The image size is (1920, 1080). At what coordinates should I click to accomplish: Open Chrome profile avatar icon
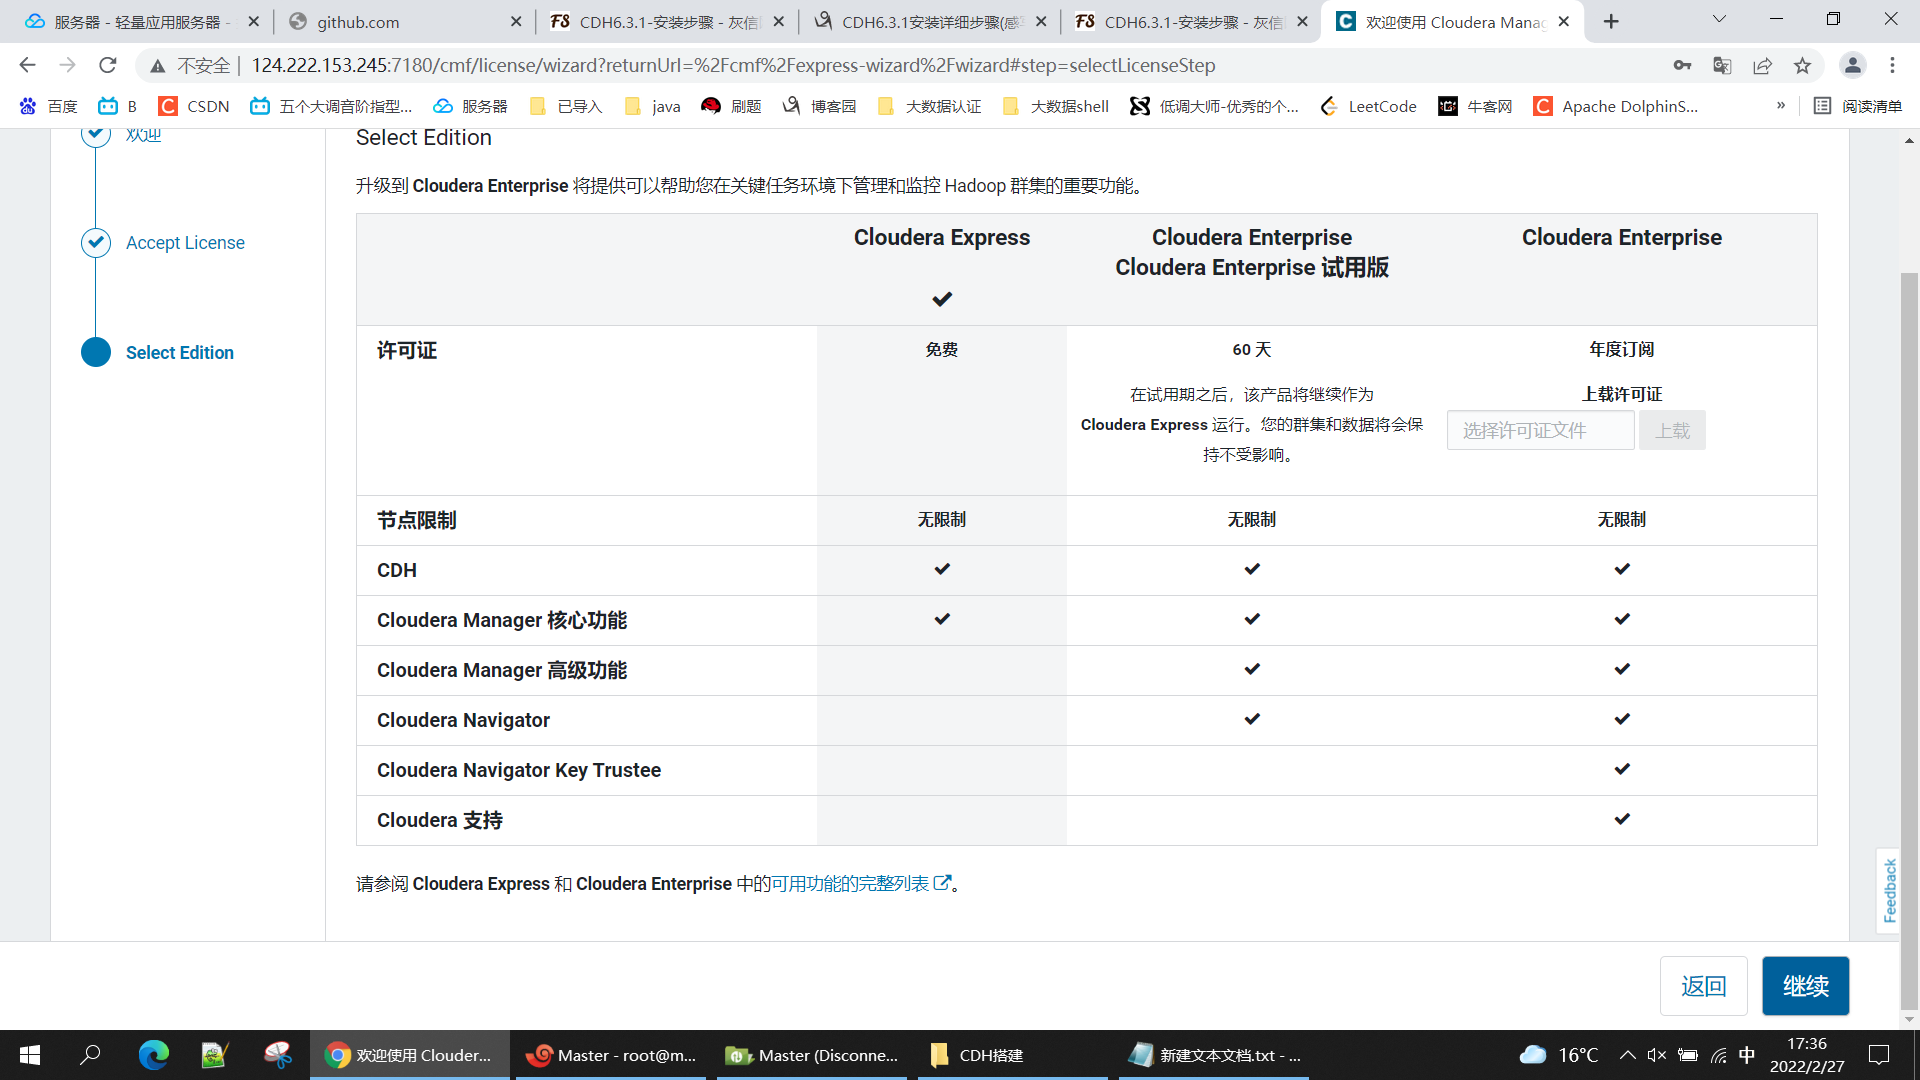coord(1852,65)
